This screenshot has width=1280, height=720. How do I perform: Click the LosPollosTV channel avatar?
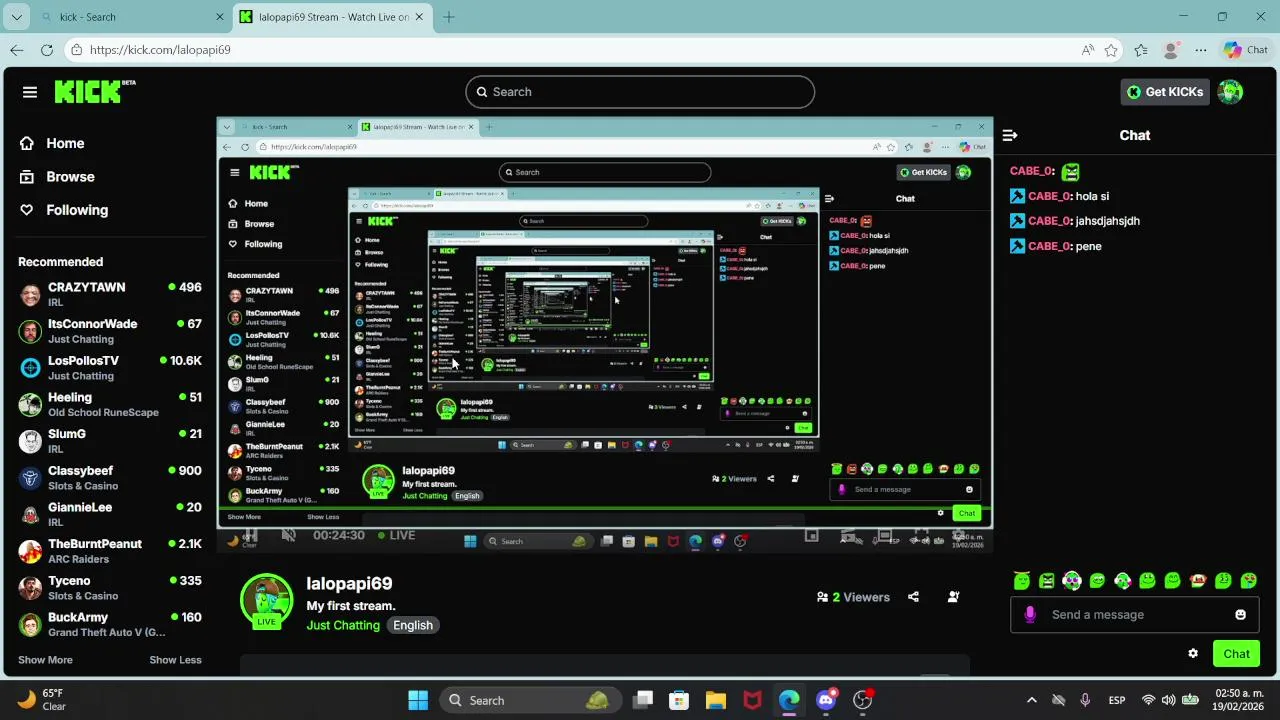pos(31,368)
